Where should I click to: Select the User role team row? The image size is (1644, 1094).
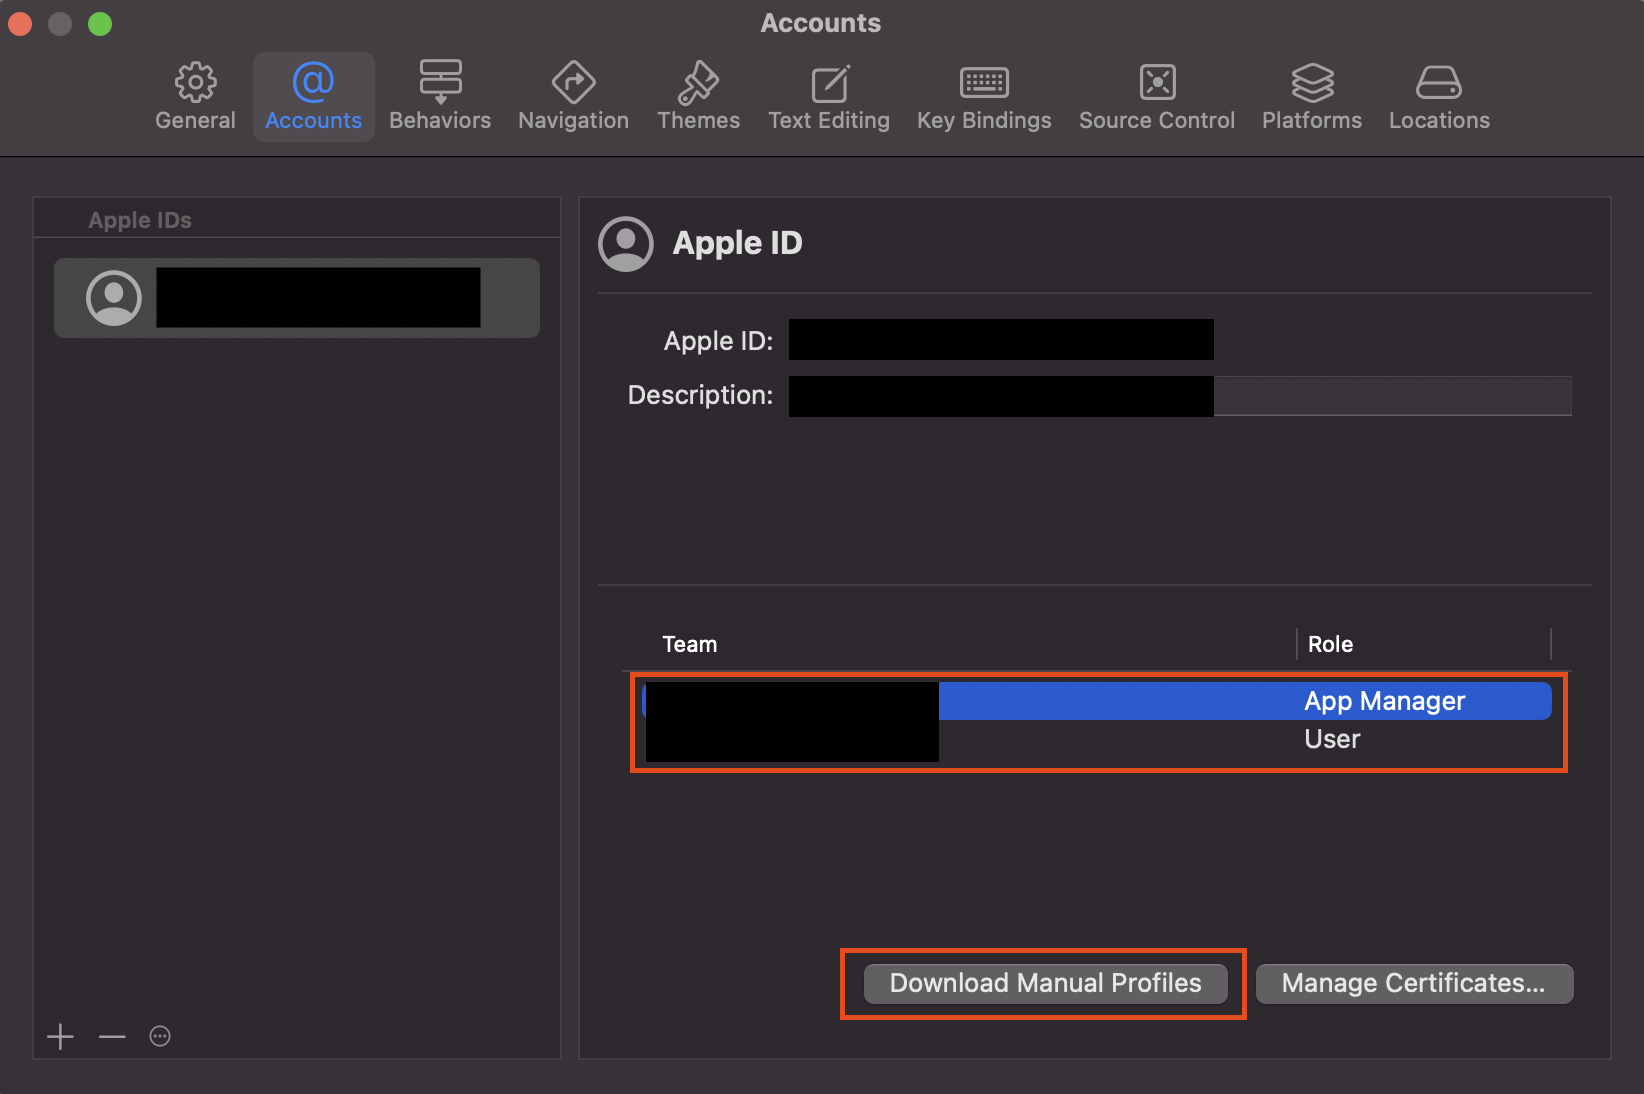(1097, 739)
